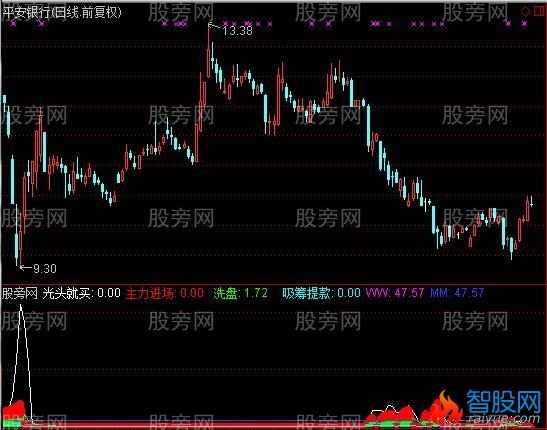Click the 13.38 high price label
The image size is (547, 430).
pyautogui.click(x=237, y=31)
